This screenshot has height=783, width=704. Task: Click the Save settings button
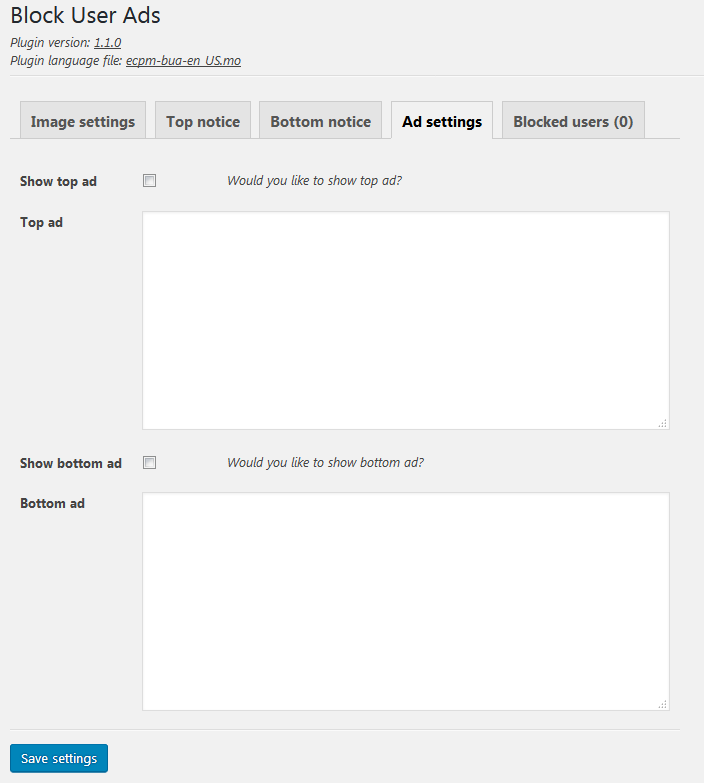pyautogui.click(x=59, y=758)
